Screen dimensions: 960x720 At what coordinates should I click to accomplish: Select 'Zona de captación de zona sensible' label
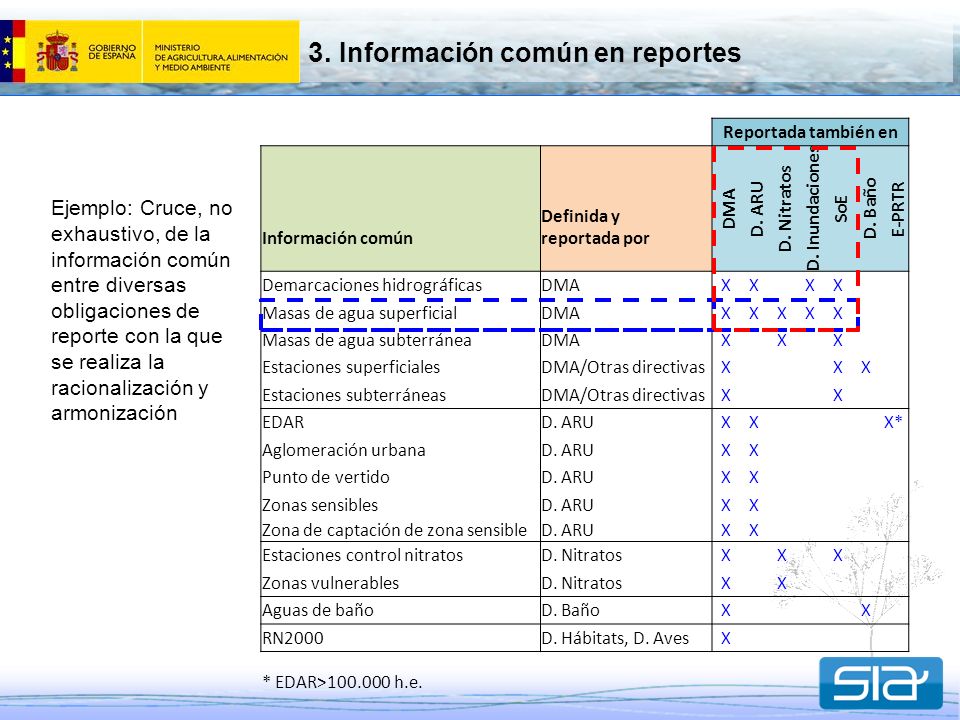point(394,530)
